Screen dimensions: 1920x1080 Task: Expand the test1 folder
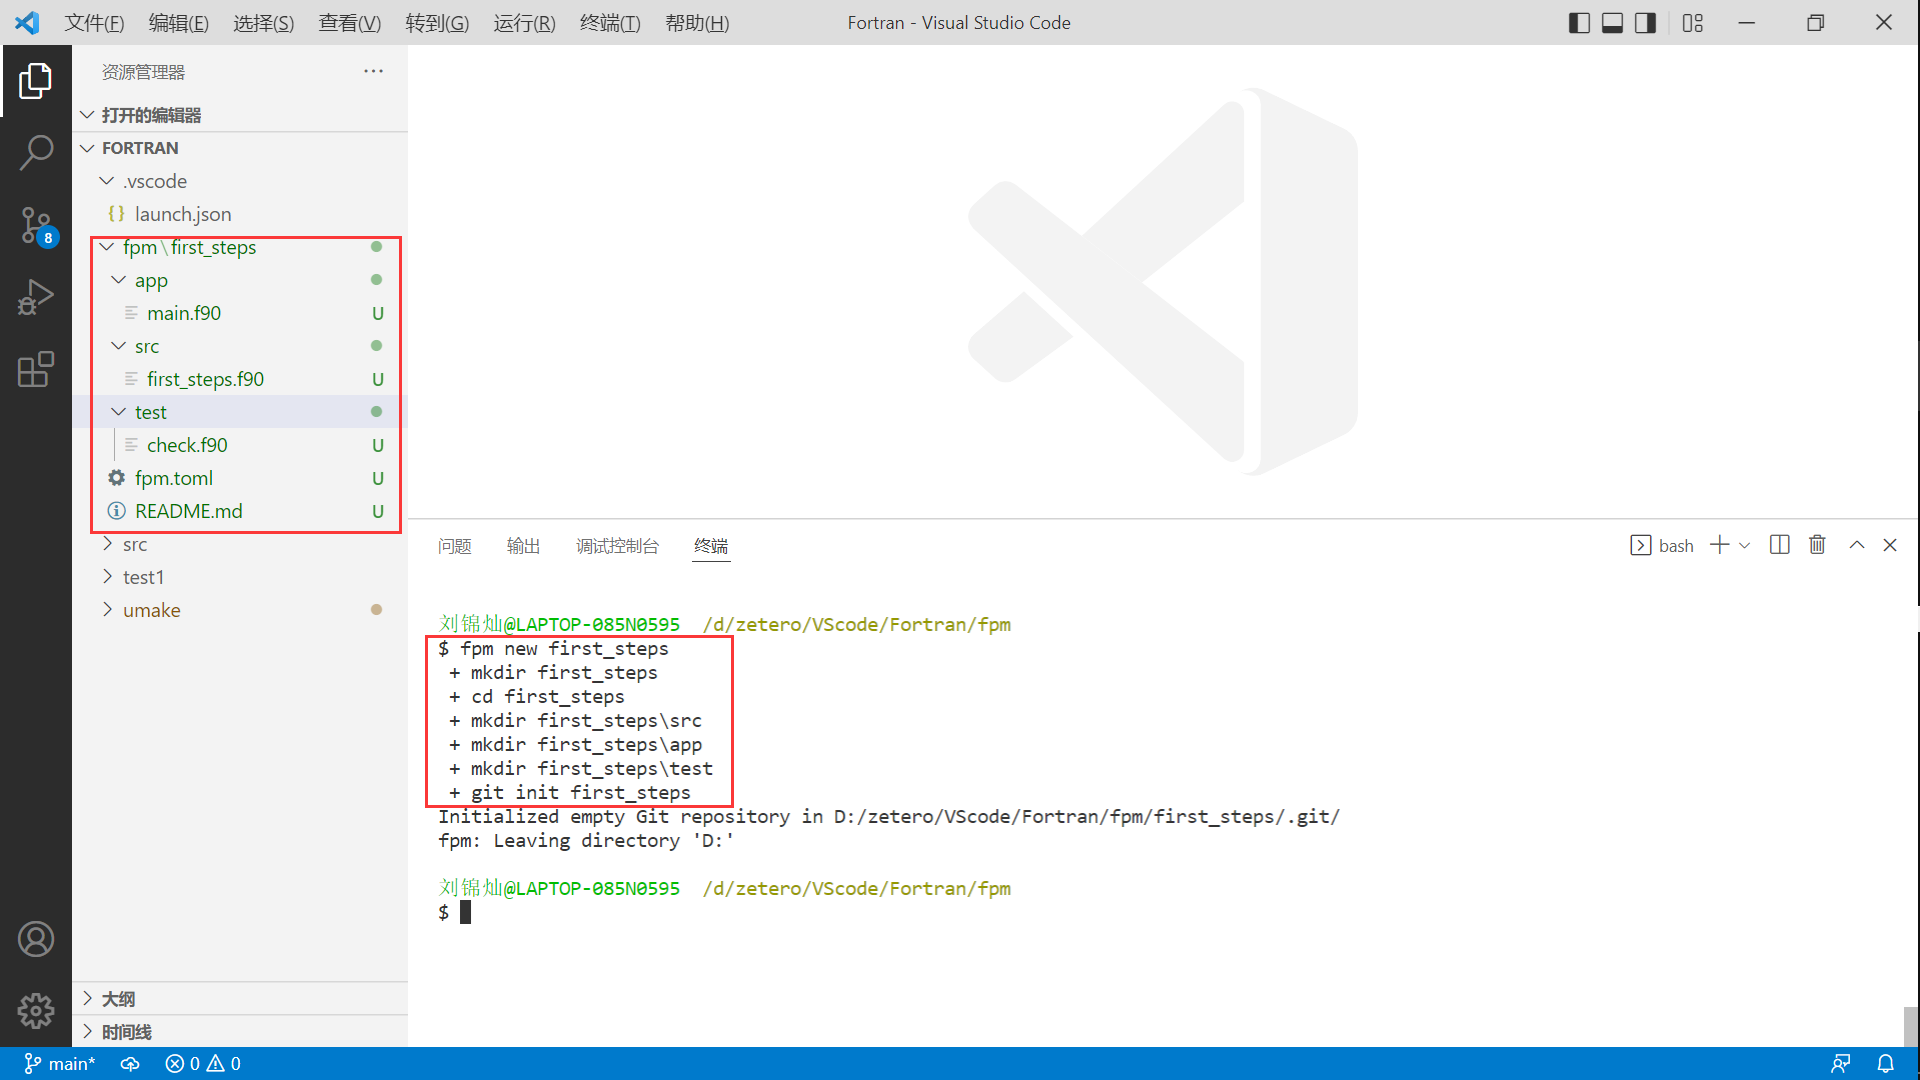[143, 577]
